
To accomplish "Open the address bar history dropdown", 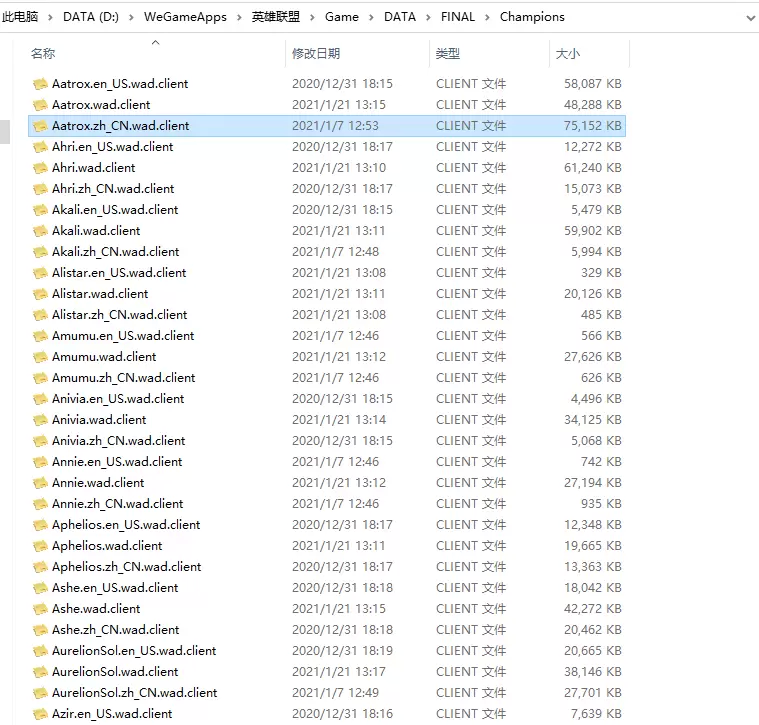I will (x=750, y=18).
